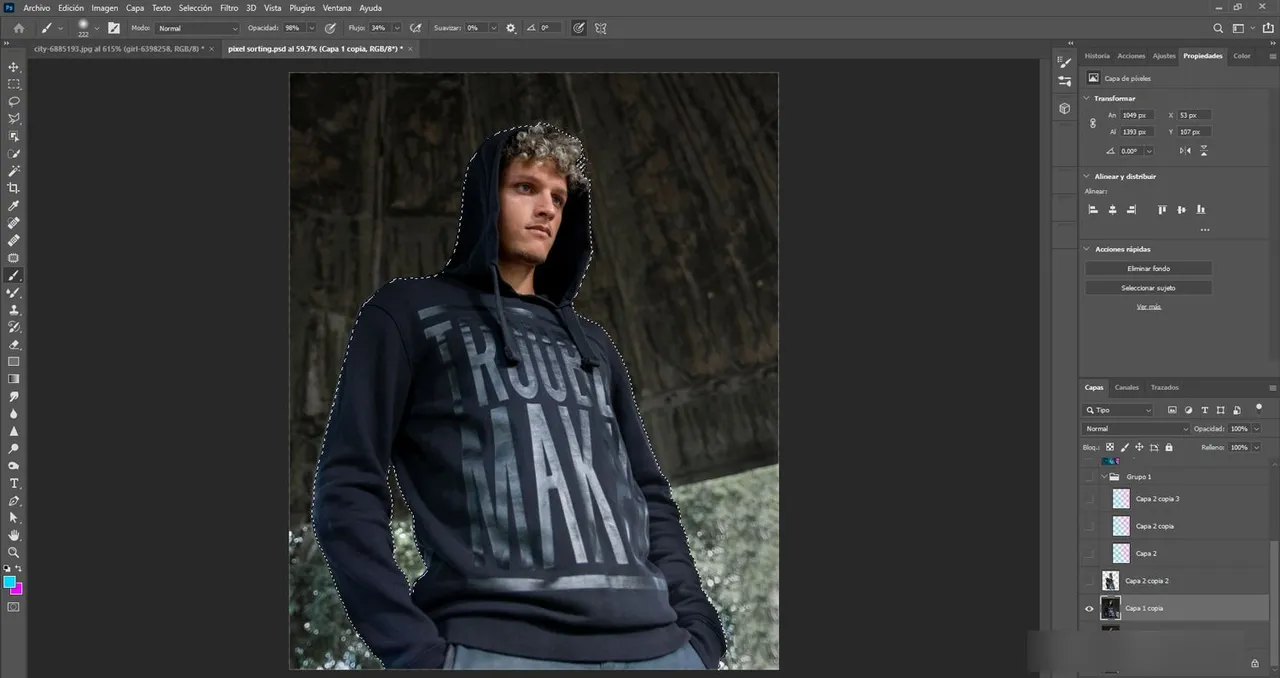Select the Hand tool

[14, 535]
